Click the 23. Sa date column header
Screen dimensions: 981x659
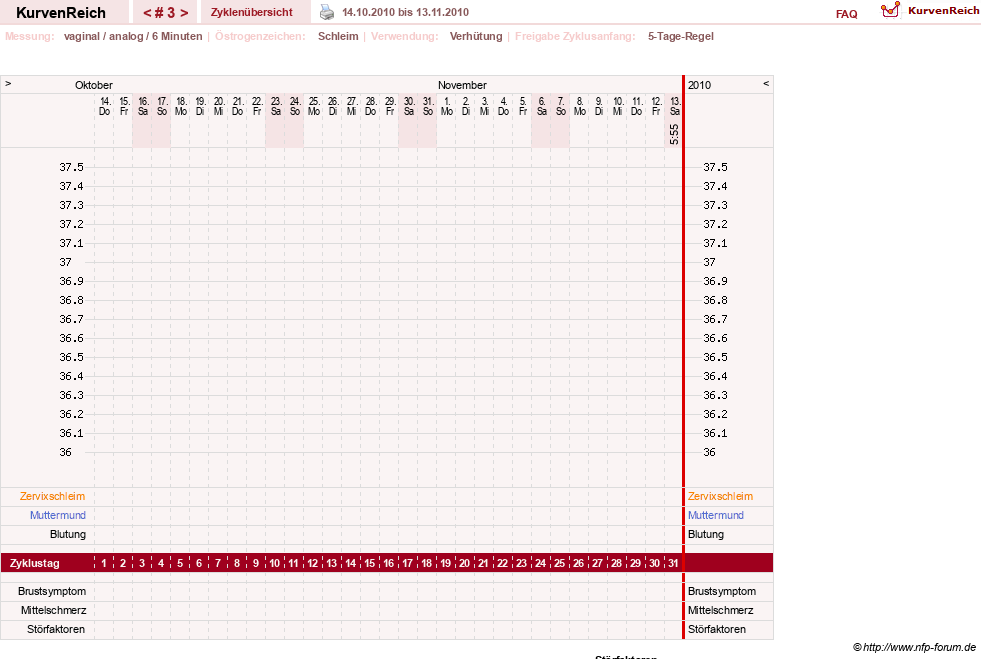point(275,106)
